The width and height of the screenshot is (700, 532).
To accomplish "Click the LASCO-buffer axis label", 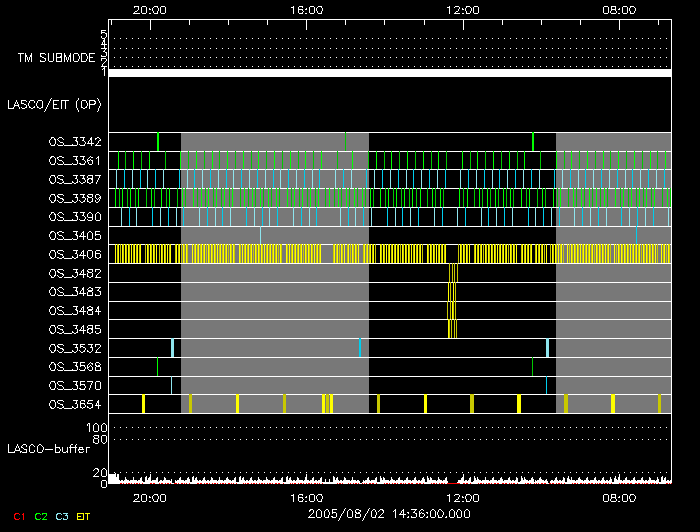I will pyautogui.click(x=47, y=450).
